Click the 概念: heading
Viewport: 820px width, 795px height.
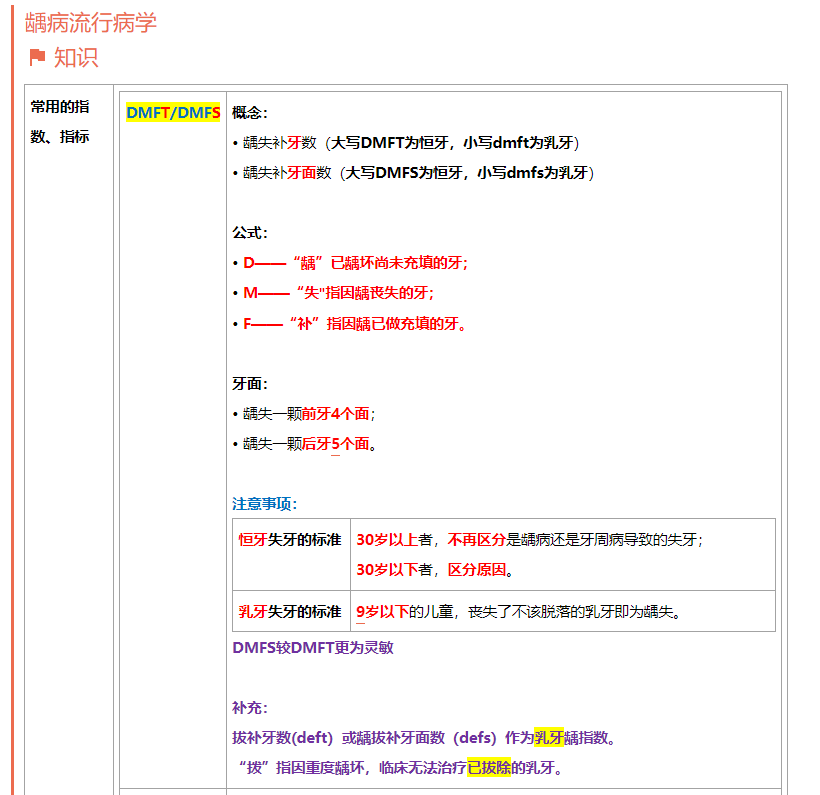250,113
